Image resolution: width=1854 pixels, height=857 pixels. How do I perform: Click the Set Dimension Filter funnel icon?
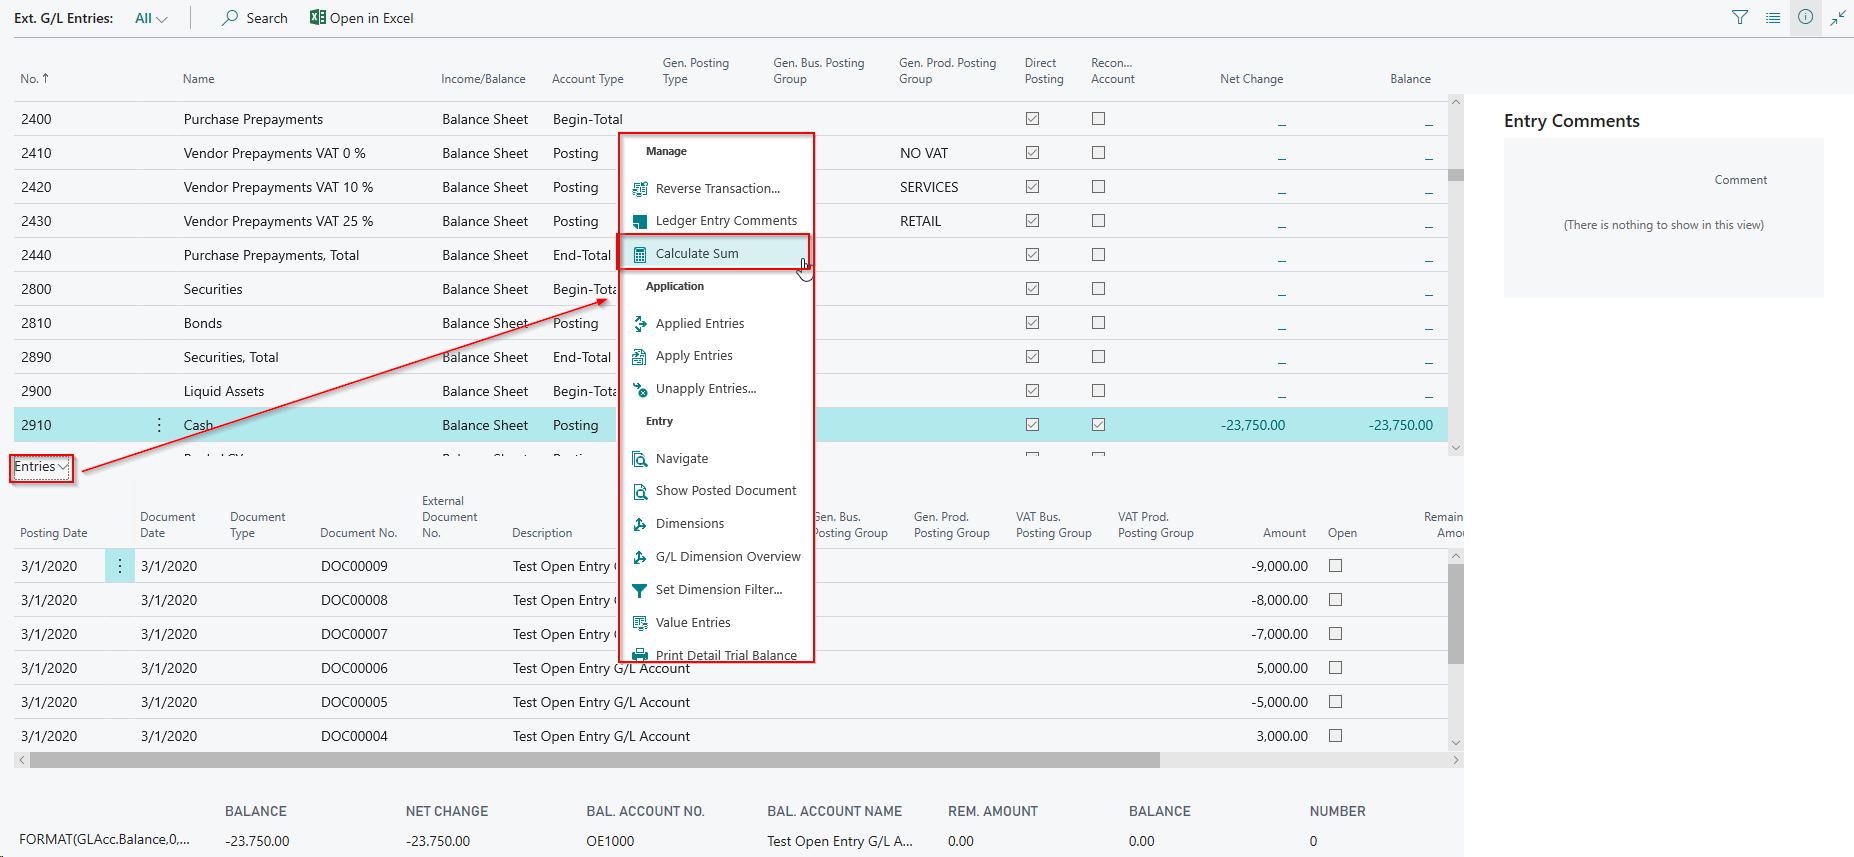click(x=640, y=590)
